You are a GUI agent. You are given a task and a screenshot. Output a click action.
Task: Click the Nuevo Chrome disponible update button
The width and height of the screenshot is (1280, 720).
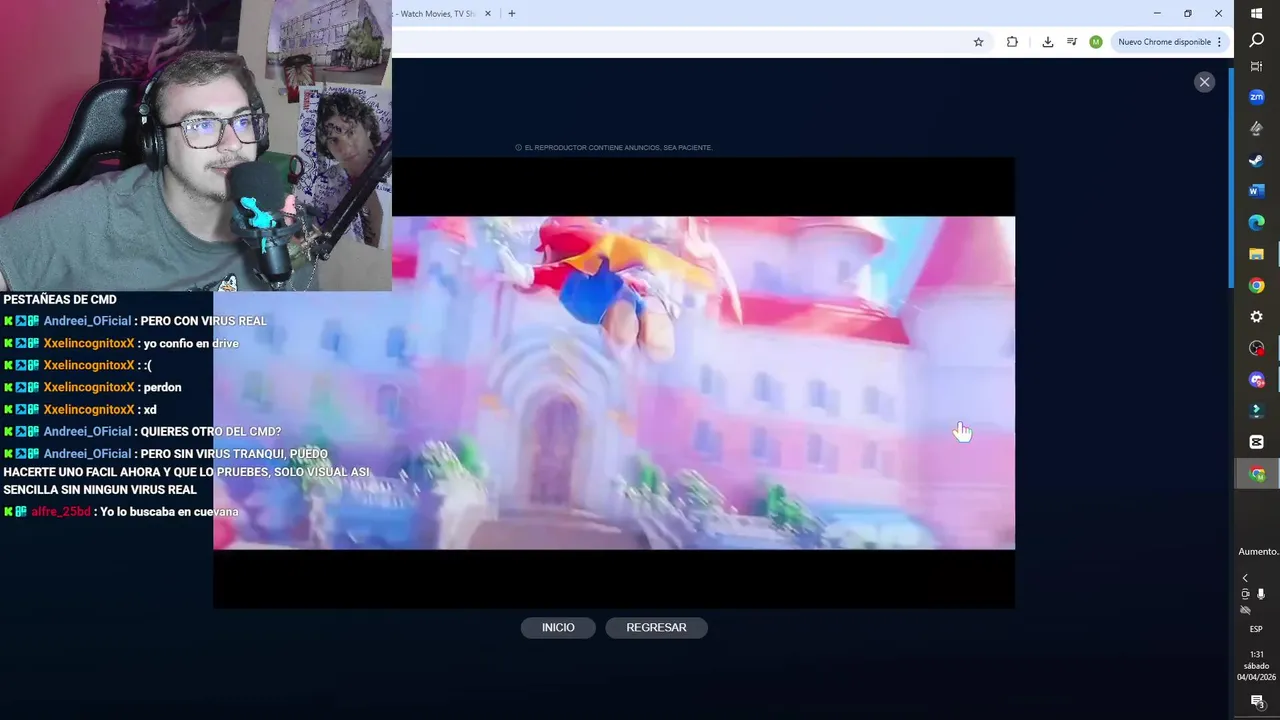pyautogui.click(x=1164, y=42)
